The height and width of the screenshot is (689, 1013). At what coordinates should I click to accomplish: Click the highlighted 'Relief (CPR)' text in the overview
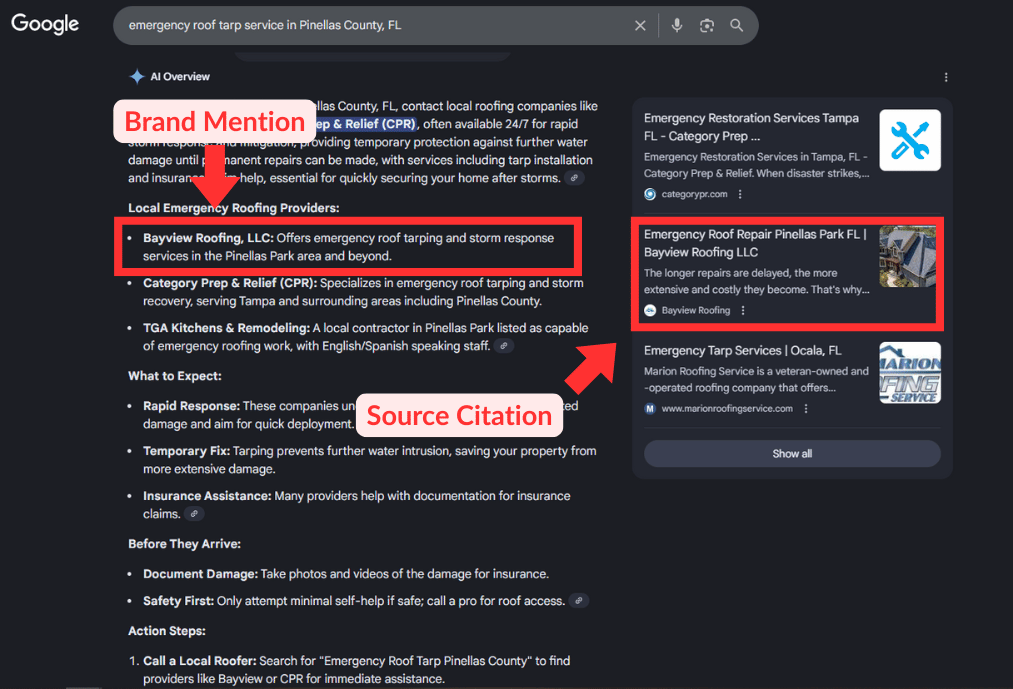coord(379,124)
